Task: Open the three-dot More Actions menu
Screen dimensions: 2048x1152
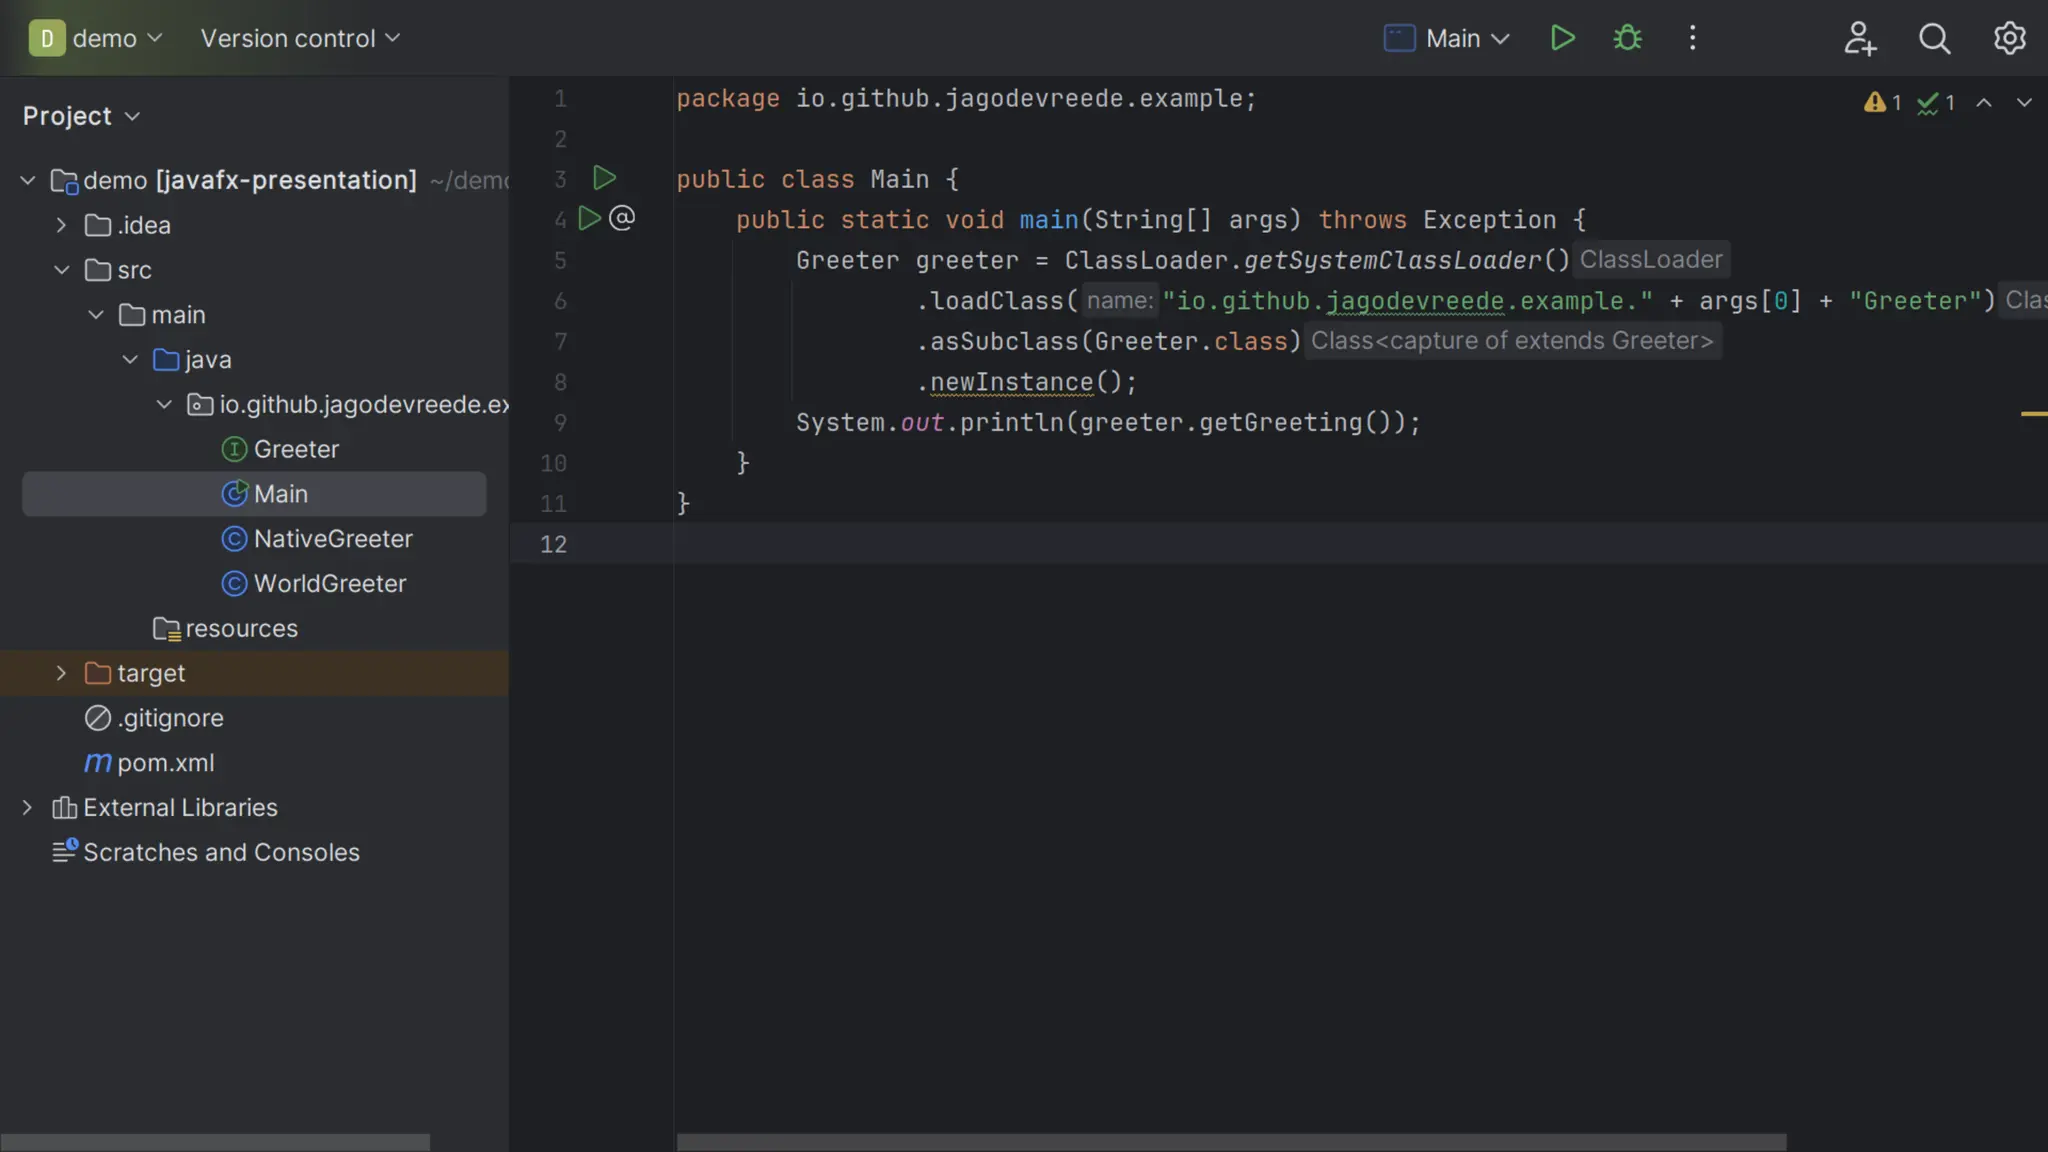Action: tap(1692, 38)
